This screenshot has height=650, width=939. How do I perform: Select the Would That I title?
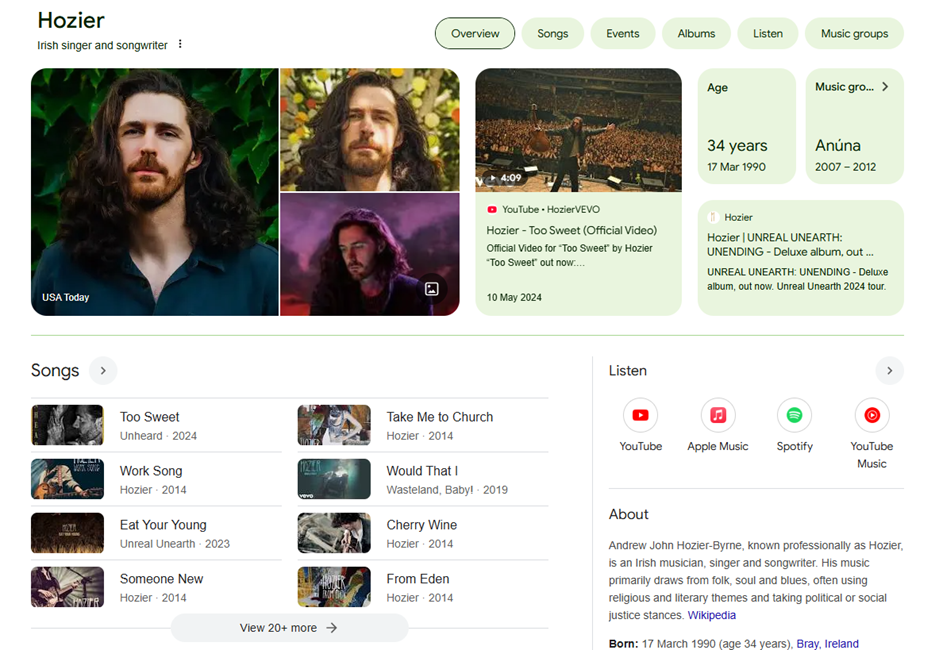coord(422,471)
